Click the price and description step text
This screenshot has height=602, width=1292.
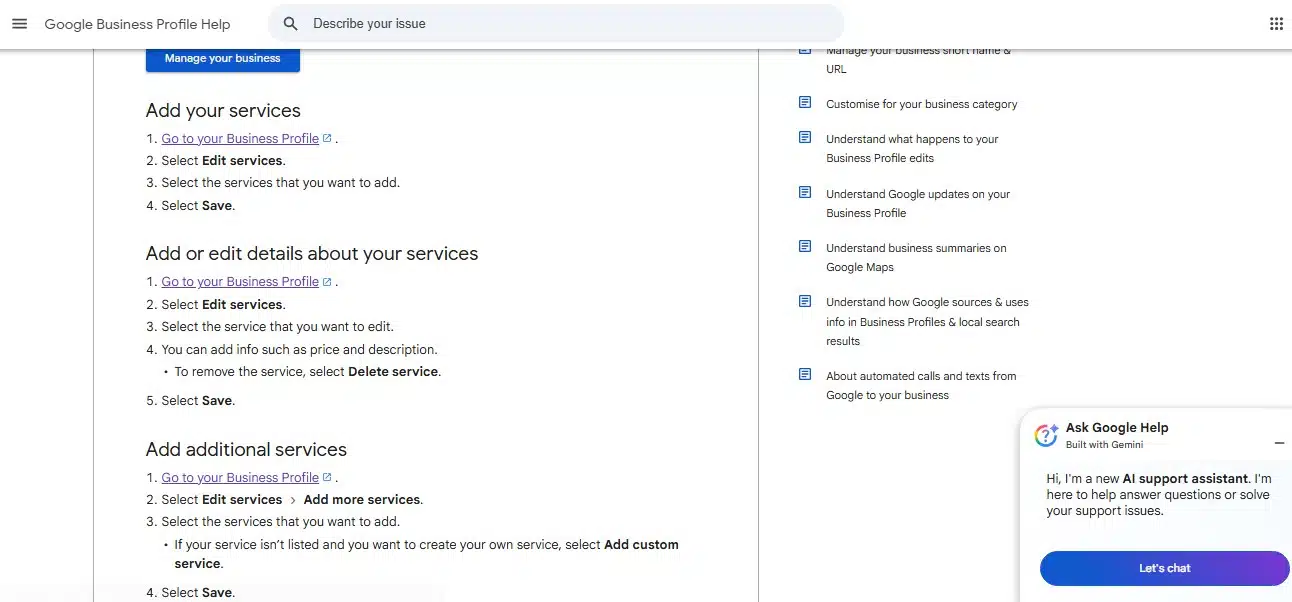299,350
